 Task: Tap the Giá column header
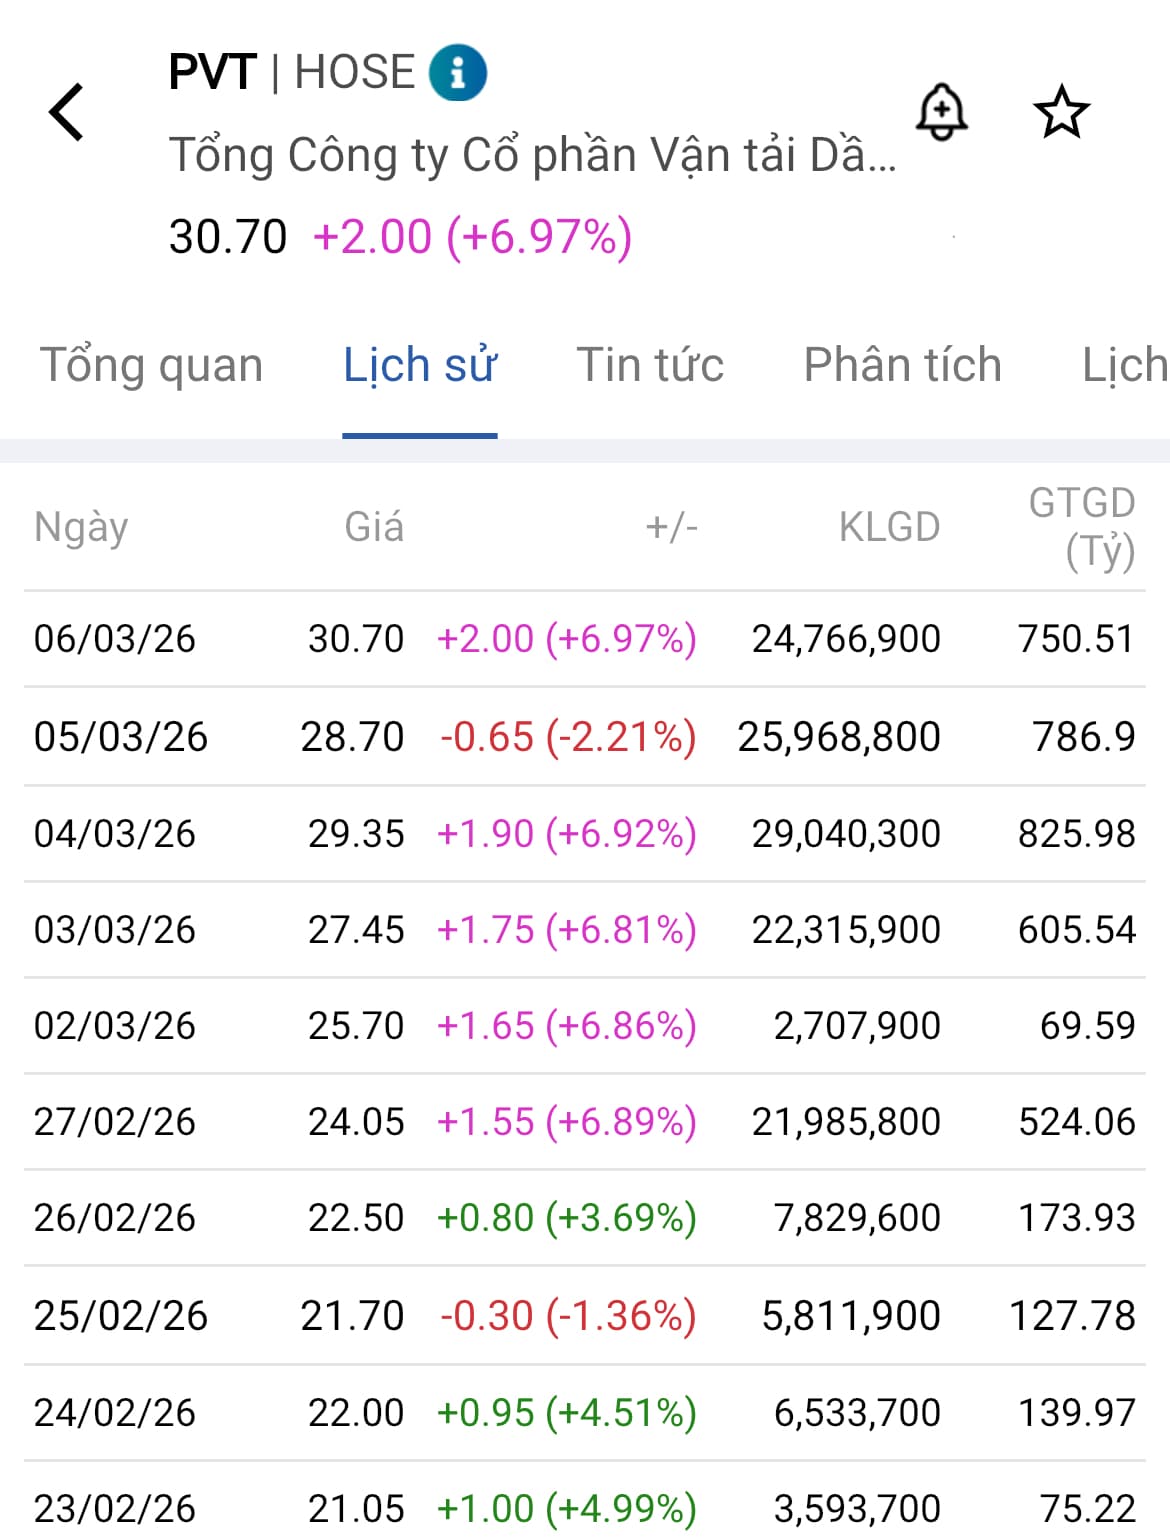374,527
